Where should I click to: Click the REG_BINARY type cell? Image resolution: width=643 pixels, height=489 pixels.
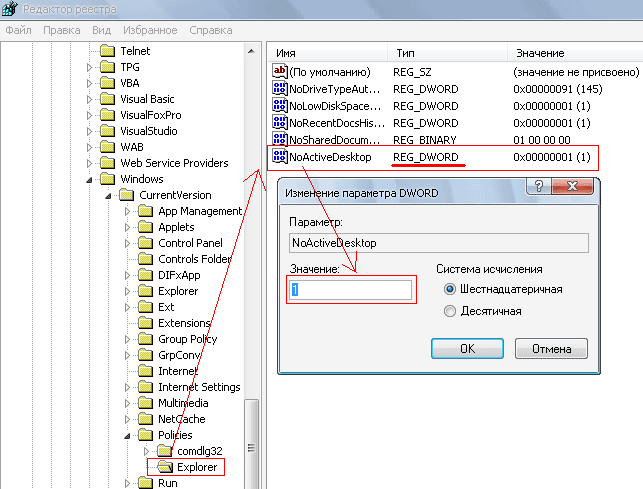coord(424,140)
